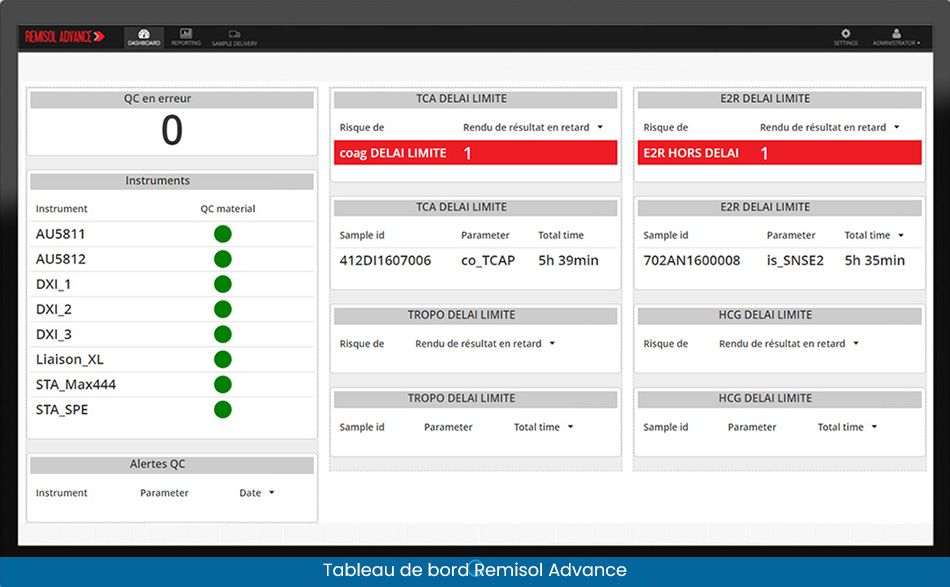Click the Remisol Advance logo

(x=64, y=37)
